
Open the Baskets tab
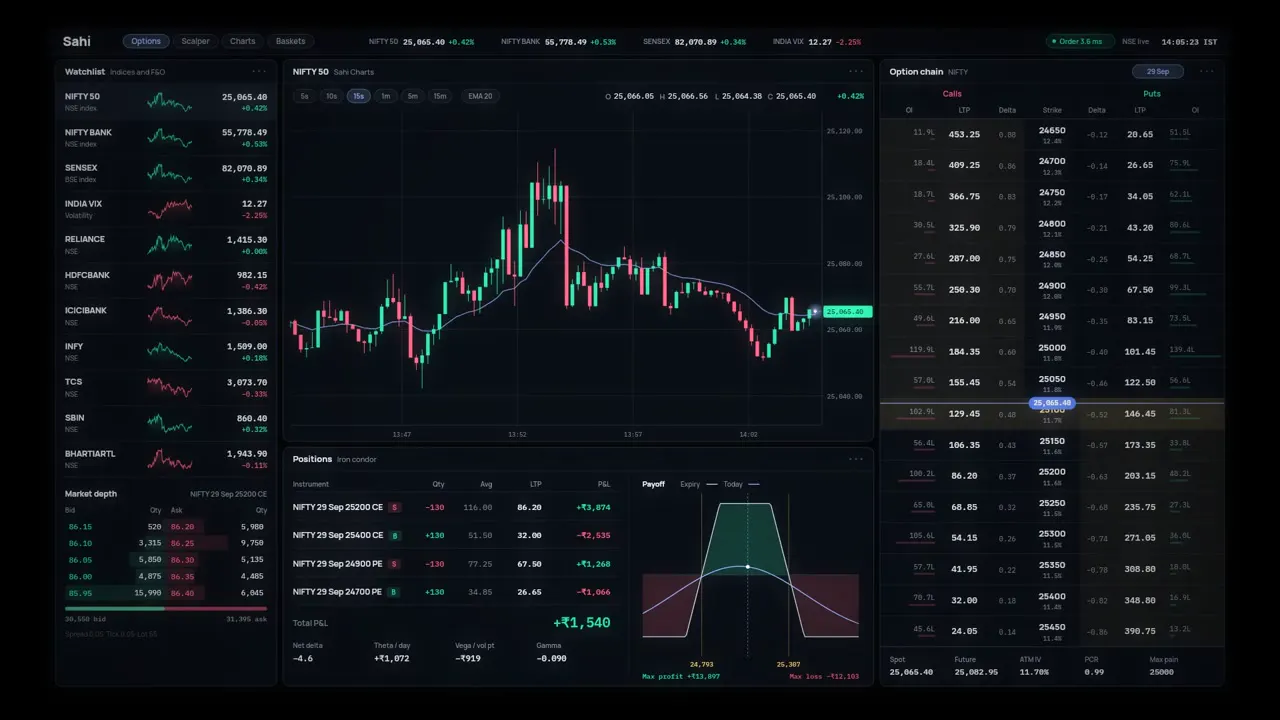coord(291,41)
